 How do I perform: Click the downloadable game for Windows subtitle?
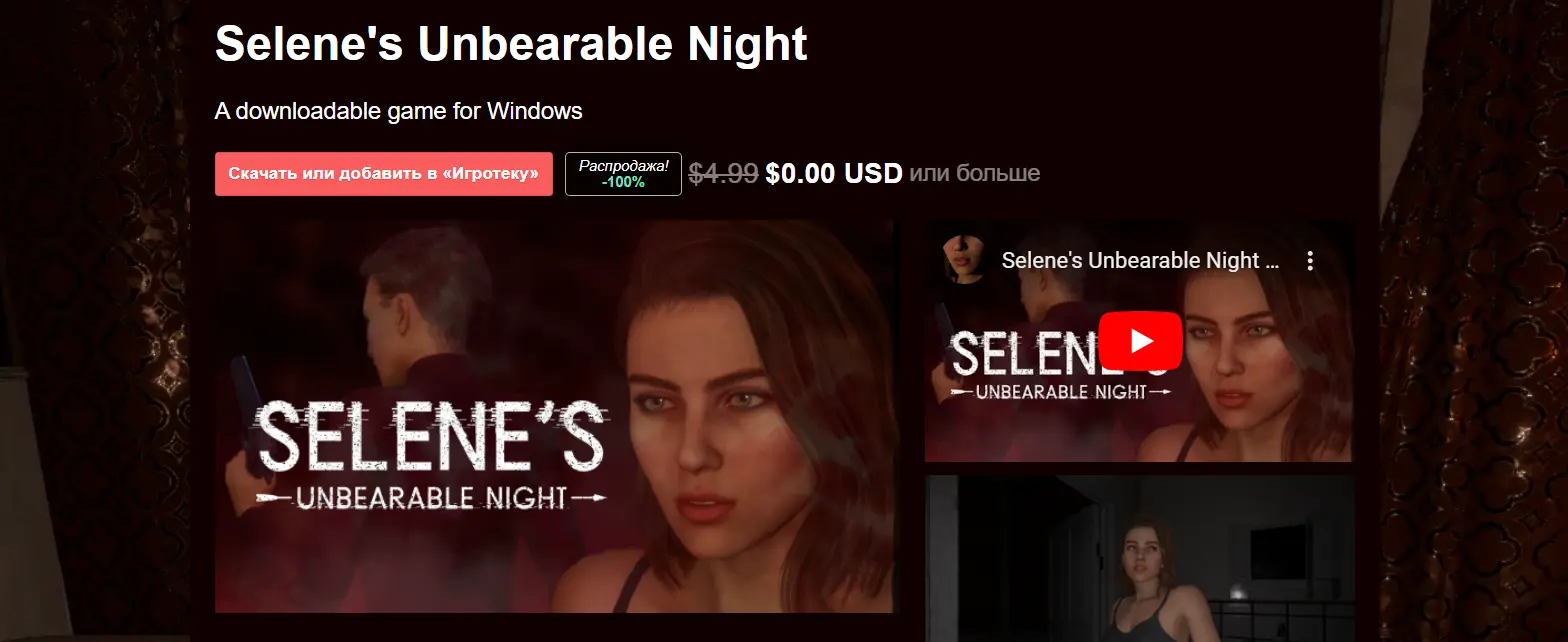[x=398, y=111]
